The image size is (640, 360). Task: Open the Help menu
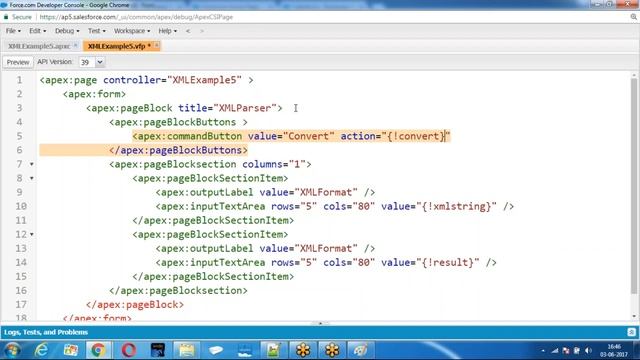click(x=167, y=31)
